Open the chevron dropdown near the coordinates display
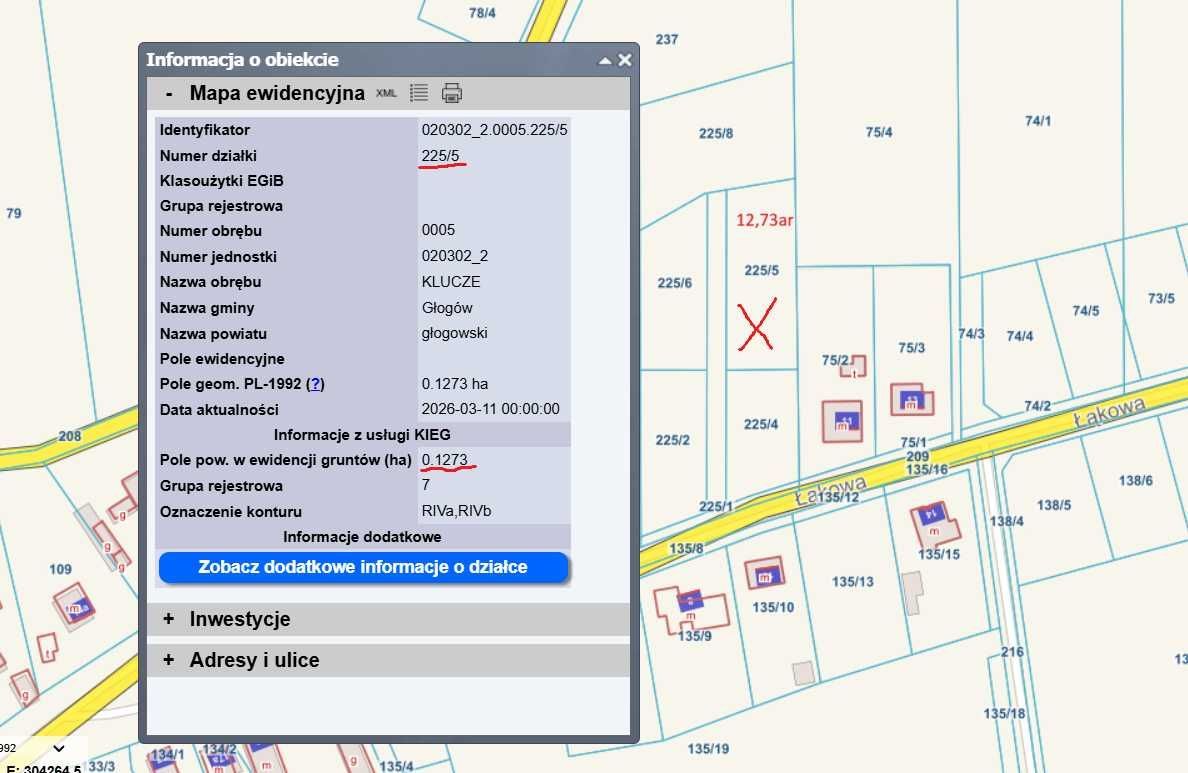 [57, 748]
